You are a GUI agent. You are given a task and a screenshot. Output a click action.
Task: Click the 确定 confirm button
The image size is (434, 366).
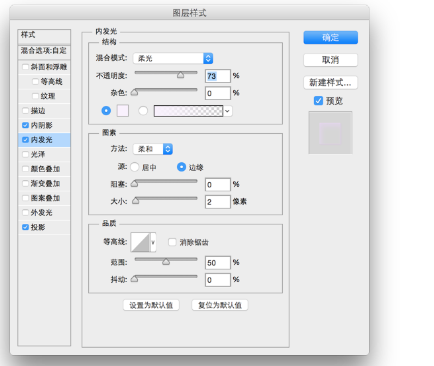coord(330,37)
